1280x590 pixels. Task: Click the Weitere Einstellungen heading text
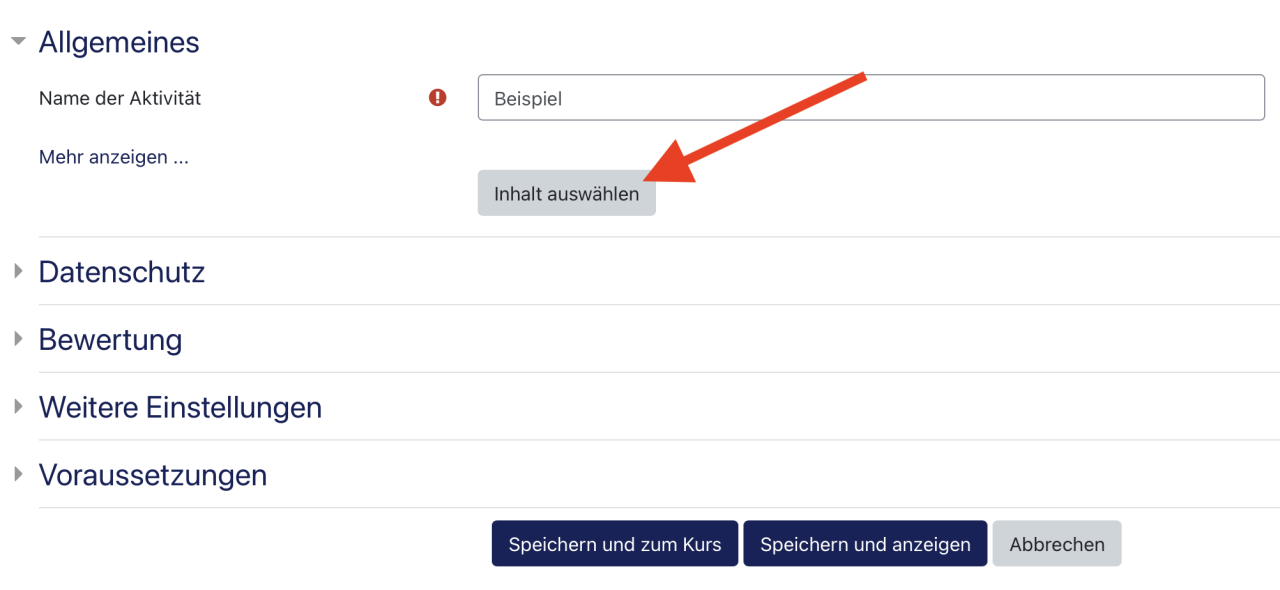(x=180, y=408)
